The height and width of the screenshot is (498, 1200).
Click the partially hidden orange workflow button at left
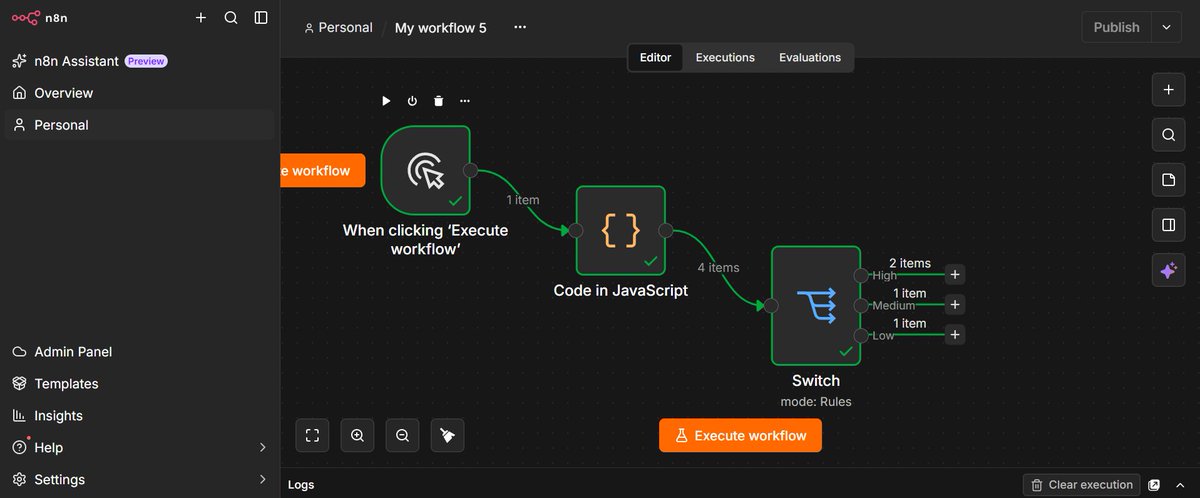(x=323, y=170)
